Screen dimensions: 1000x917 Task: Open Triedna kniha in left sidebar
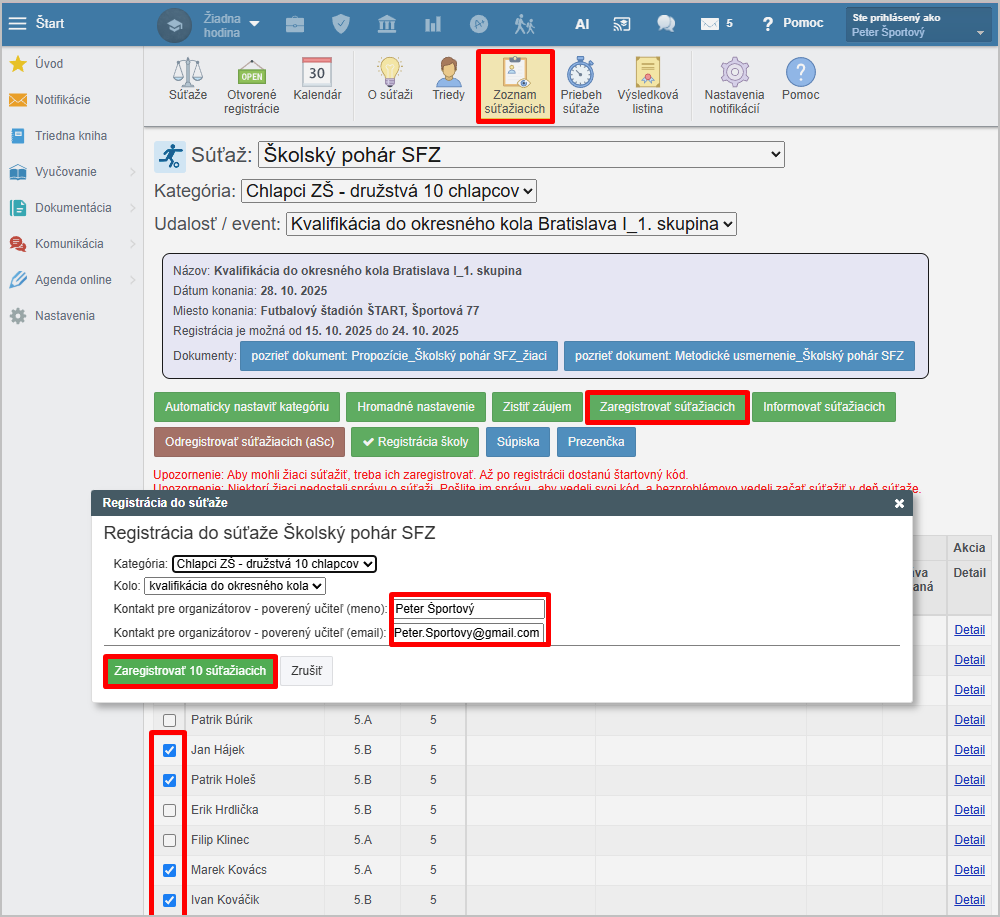pos(70,136)
